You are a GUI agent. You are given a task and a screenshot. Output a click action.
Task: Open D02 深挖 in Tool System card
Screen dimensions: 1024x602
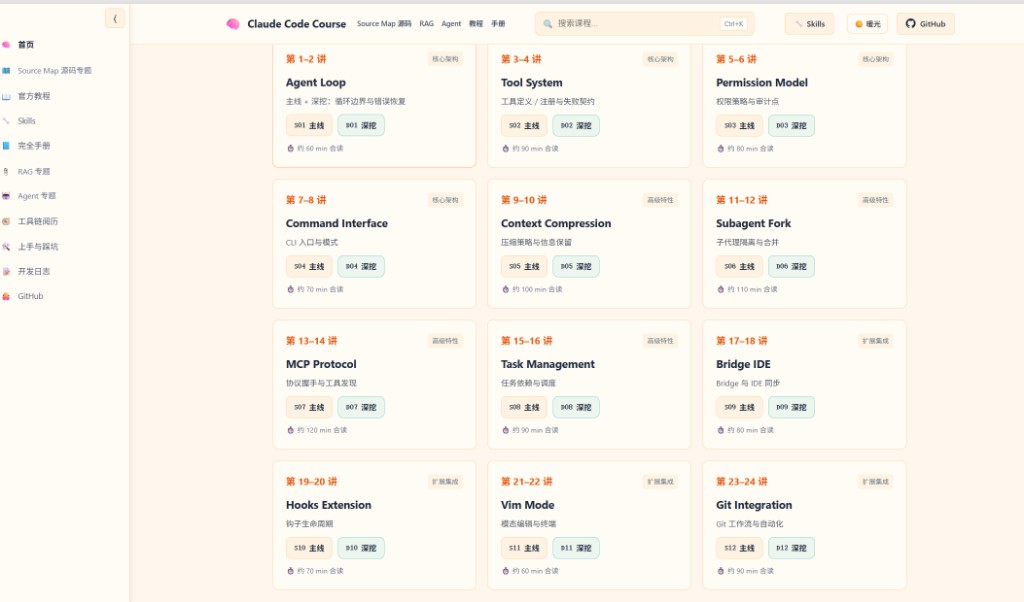[x=576, y=125]
